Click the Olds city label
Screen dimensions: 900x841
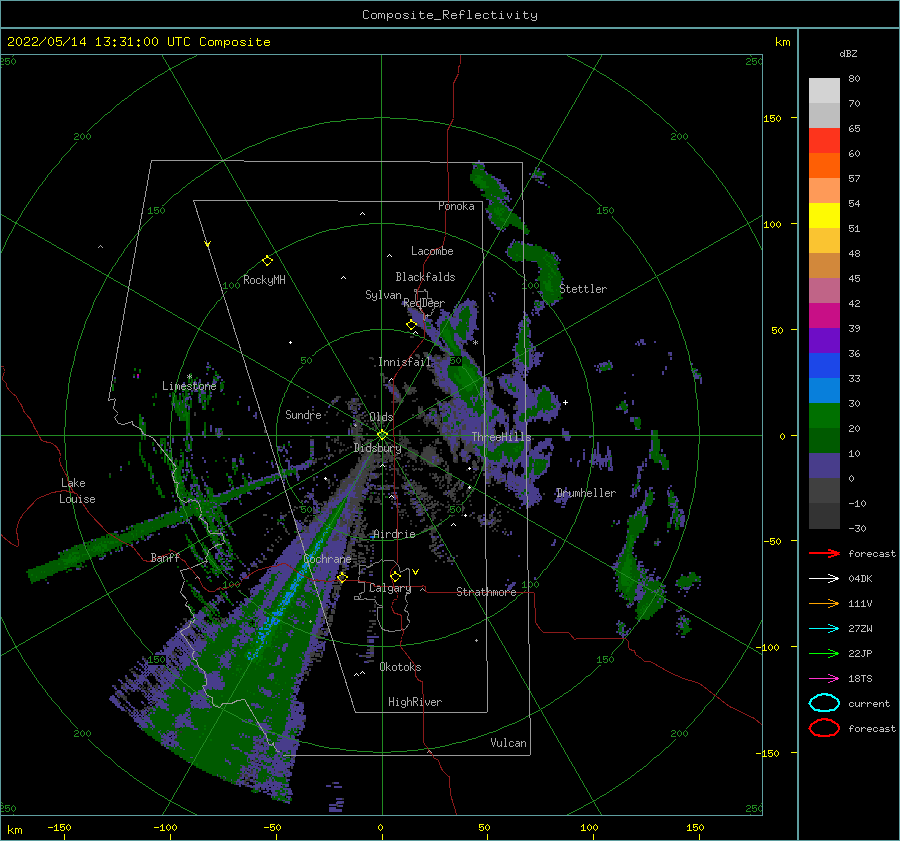381,417
